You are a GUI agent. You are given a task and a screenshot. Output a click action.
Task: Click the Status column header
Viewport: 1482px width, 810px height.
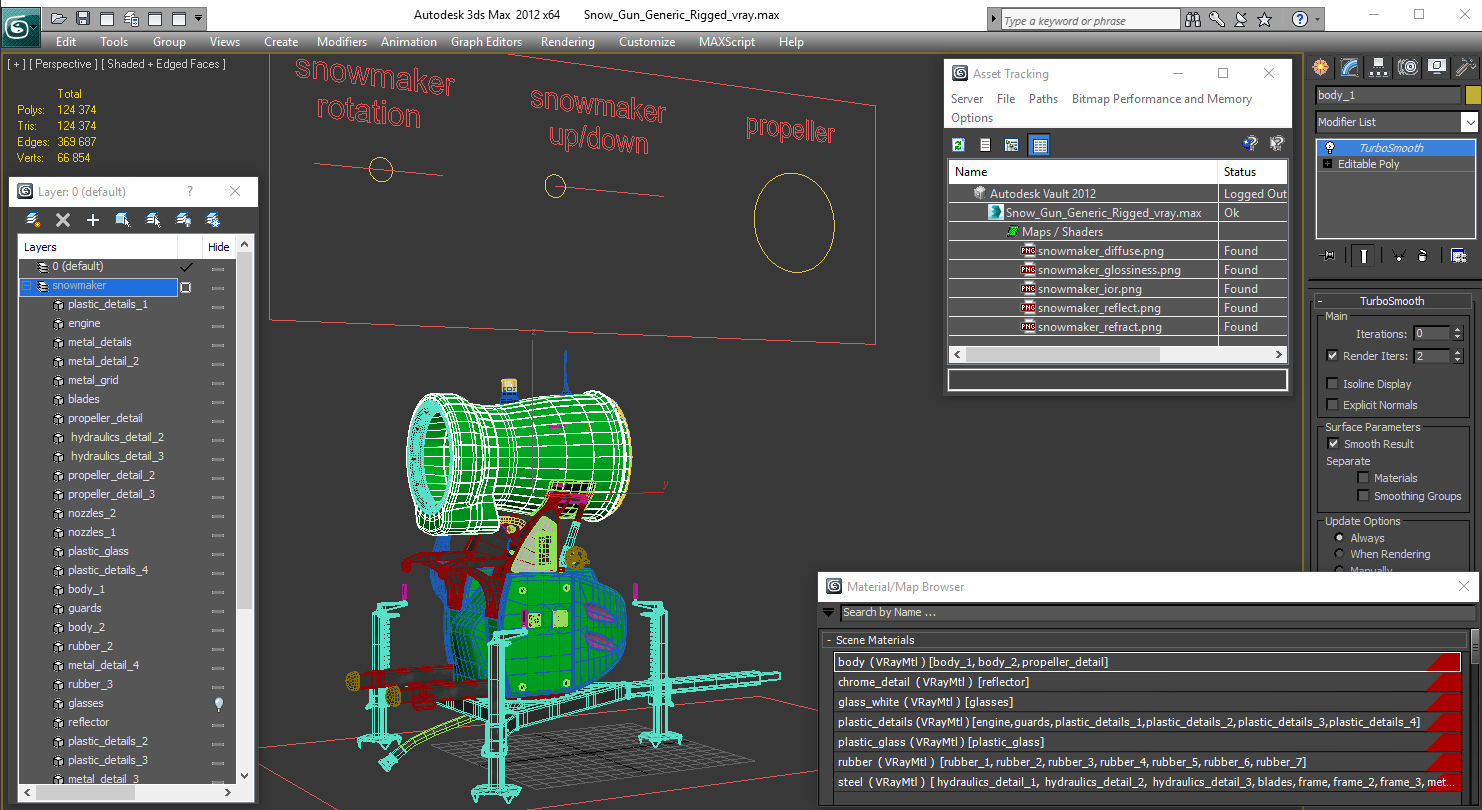pyautogui.click(x=1253, y=172)
